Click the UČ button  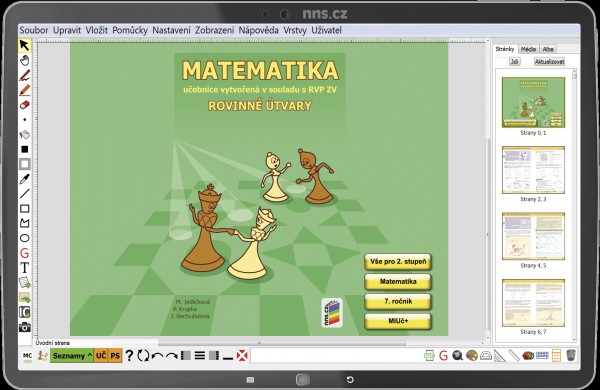(x=101, y=356)
